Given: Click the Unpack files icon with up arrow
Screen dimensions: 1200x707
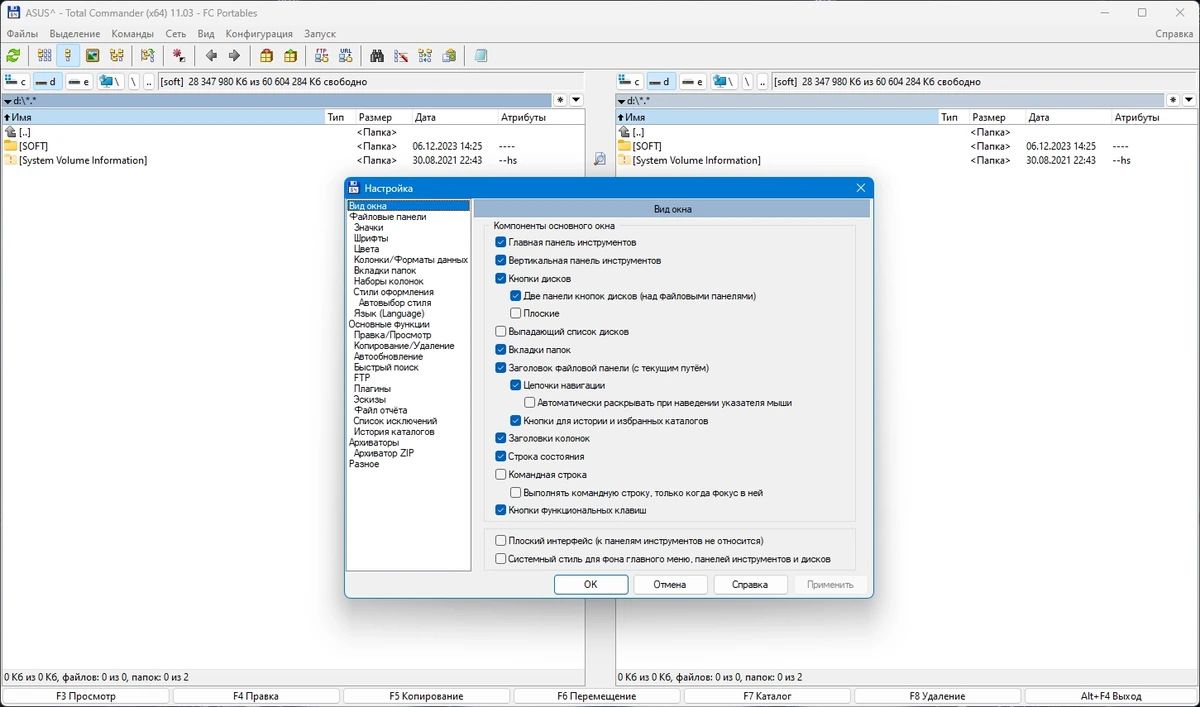Looking at the screenshot, I should point(290,56).
